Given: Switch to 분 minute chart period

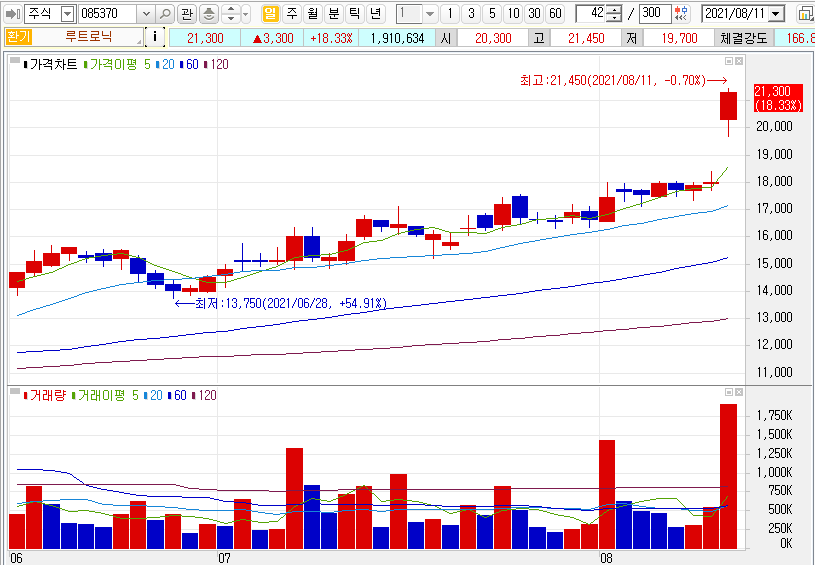Looking at the screenshot, I should coord(333,14).
